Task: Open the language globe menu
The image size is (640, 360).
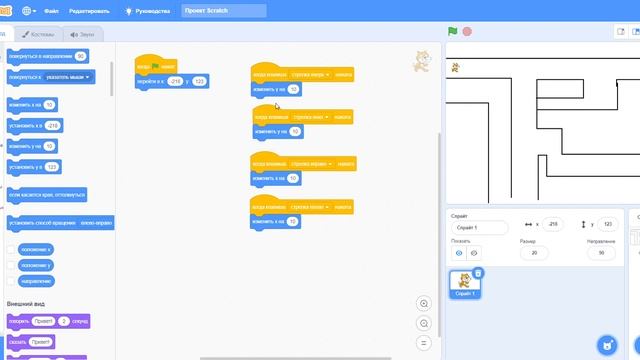Action: click(29, 11)
